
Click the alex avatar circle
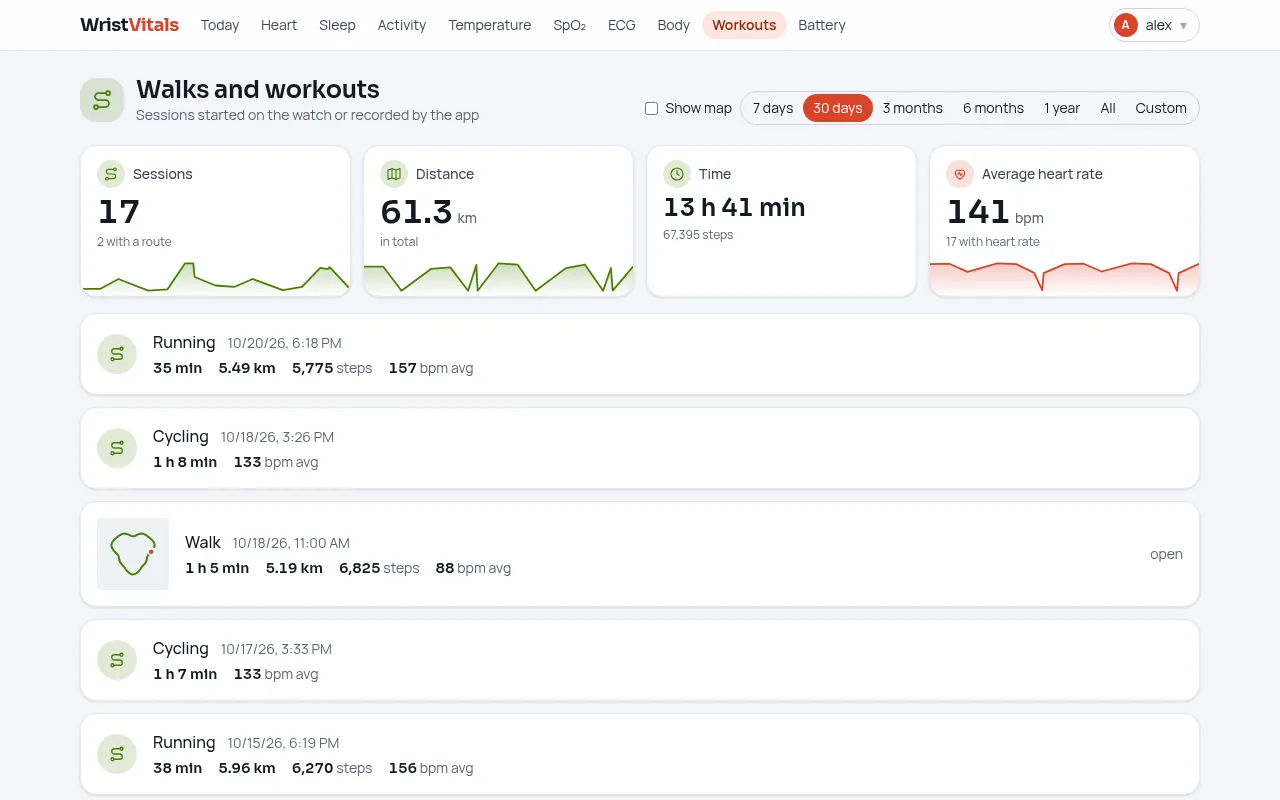tap(1126, 25)
